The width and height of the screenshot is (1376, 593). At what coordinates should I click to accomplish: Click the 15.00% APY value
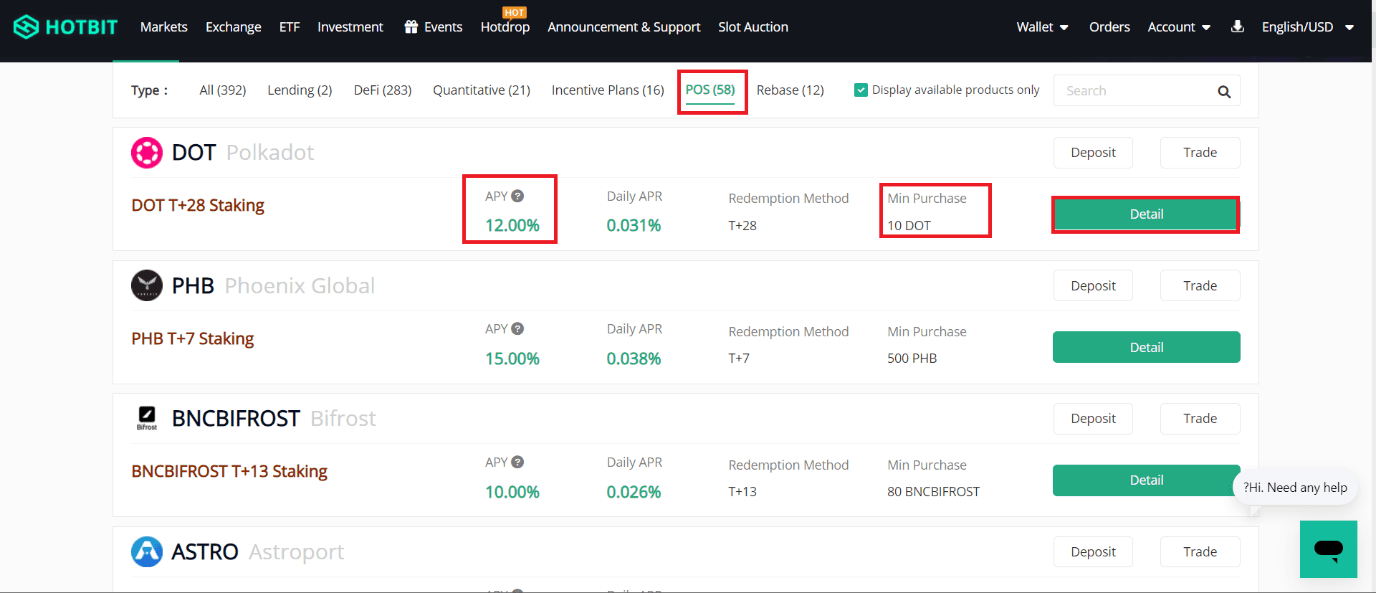512,358
